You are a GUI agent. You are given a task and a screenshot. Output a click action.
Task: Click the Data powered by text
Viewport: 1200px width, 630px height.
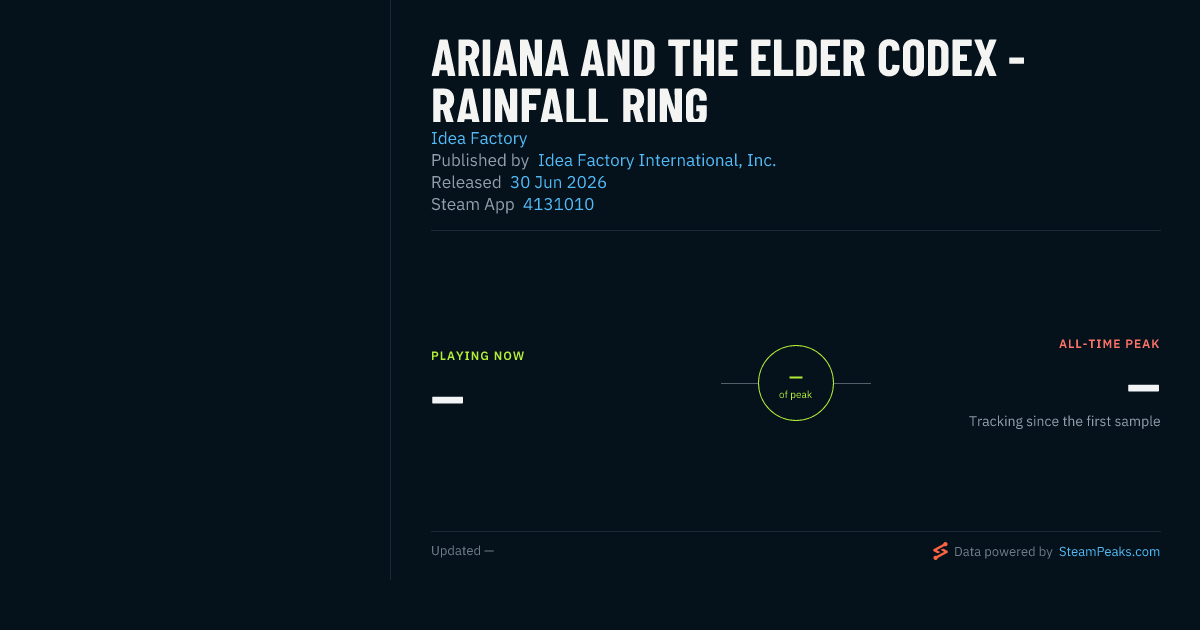[1003, 551]
